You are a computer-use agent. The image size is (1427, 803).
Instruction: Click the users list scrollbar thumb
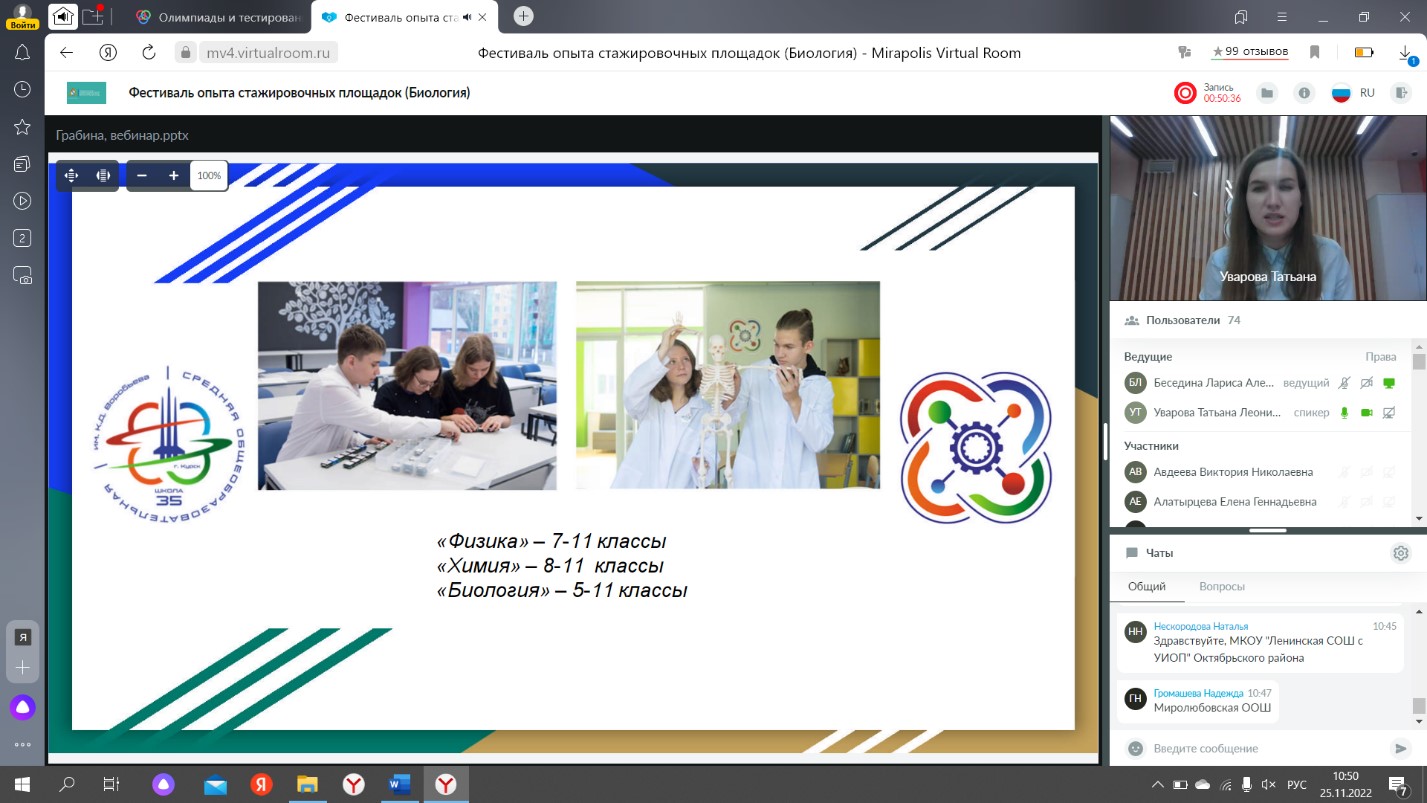point(1418,361)
